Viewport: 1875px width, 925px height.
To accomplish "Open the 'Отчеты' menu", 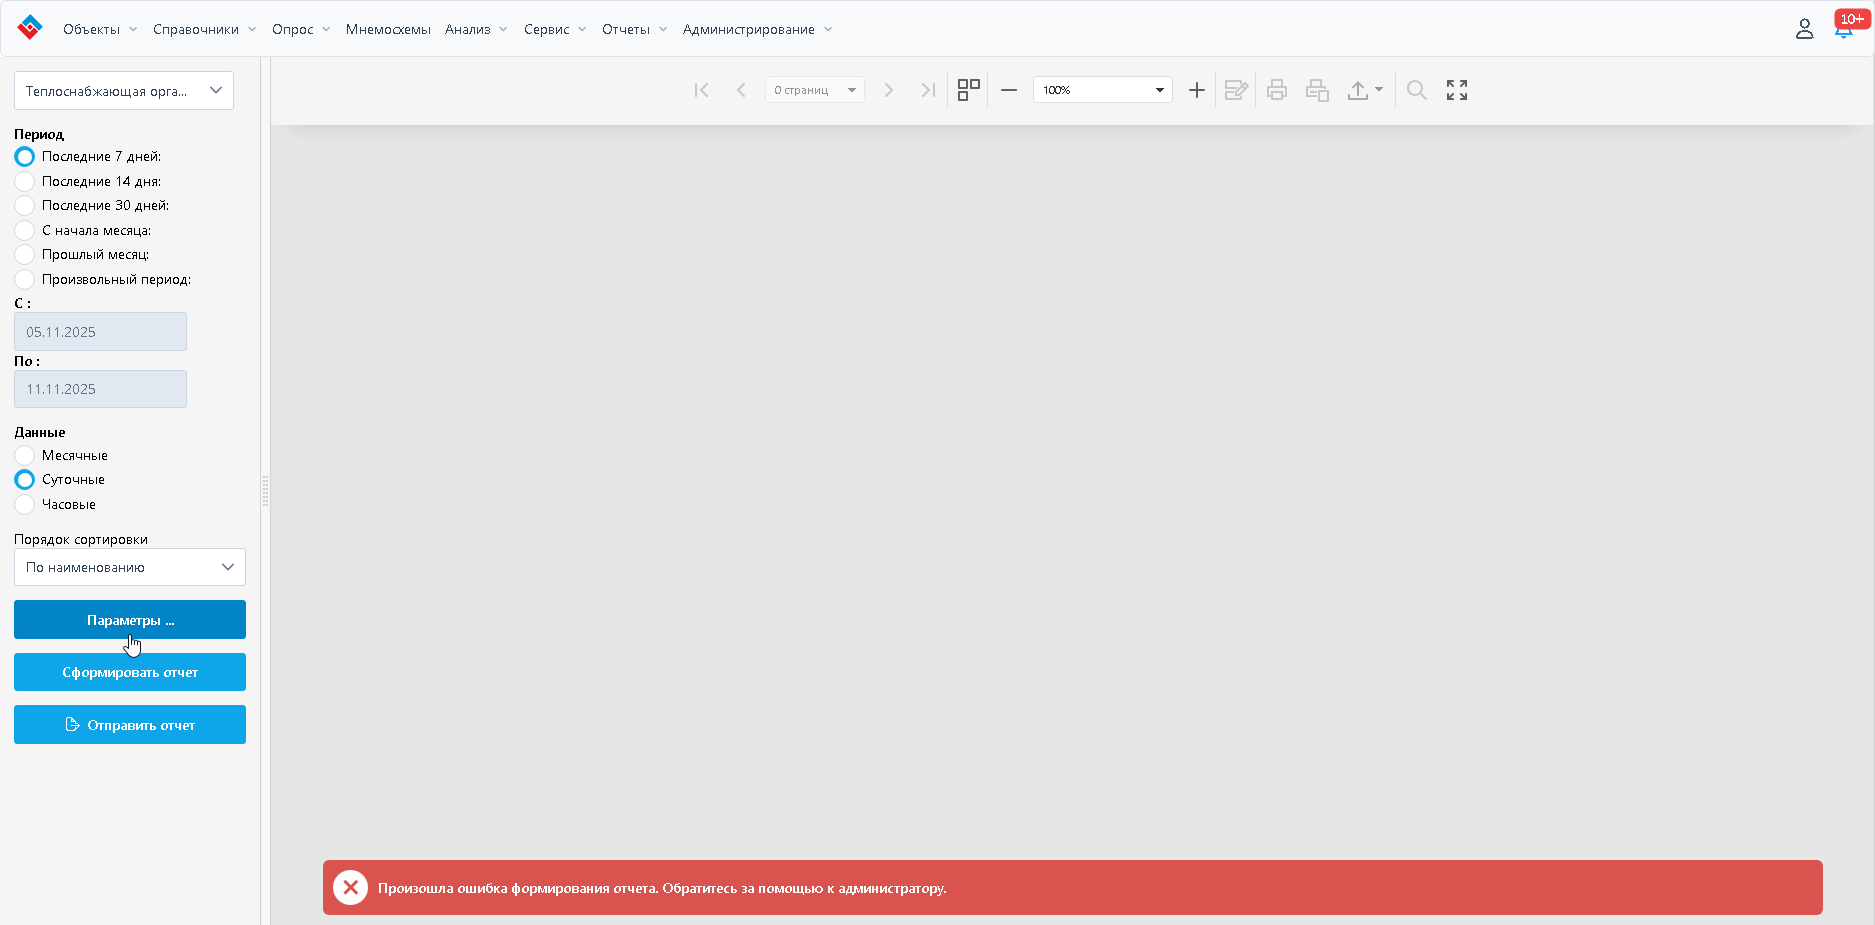I will point(634,29).
